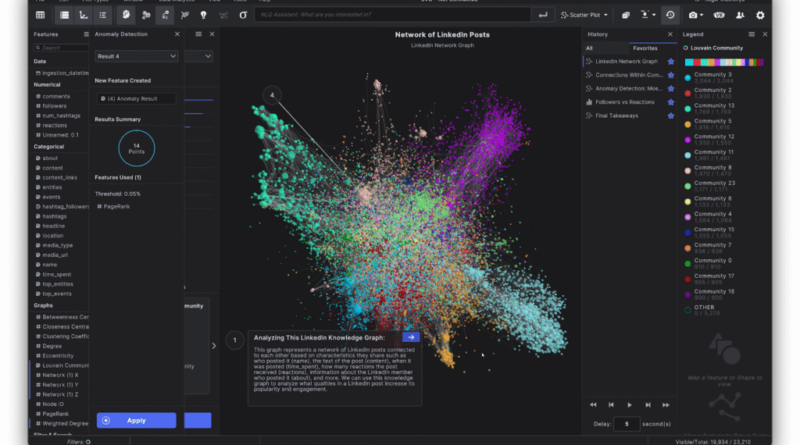This screenshot has height=445, width=800.
Task: Switch to the Favorites history tab
Action: point(645,48)
